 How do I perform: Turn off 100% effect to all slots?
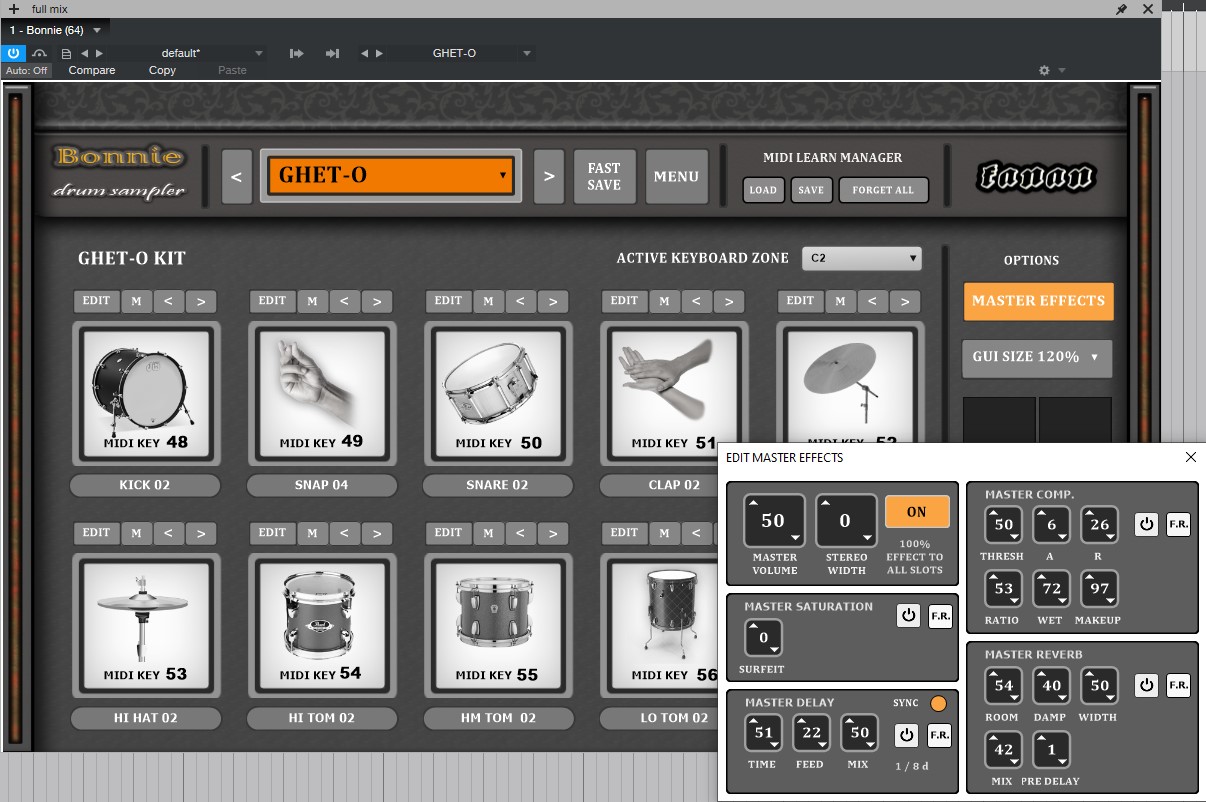point(916,512)
